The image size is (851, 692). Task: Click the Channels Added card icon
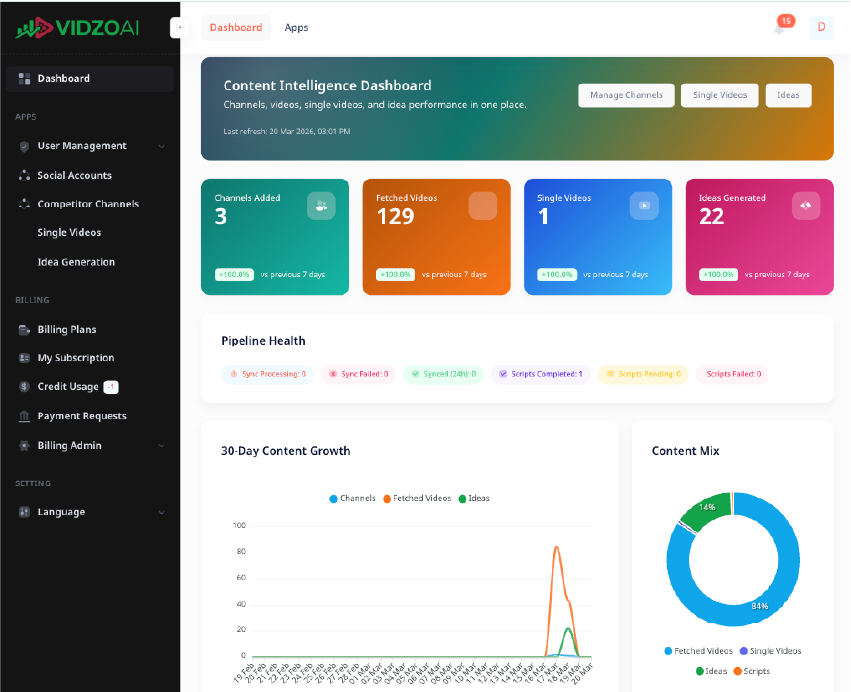(321, 205)
